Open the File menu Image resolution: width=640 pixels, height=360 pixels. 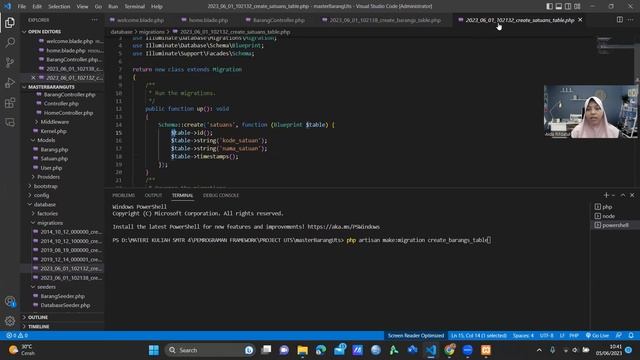22,6
